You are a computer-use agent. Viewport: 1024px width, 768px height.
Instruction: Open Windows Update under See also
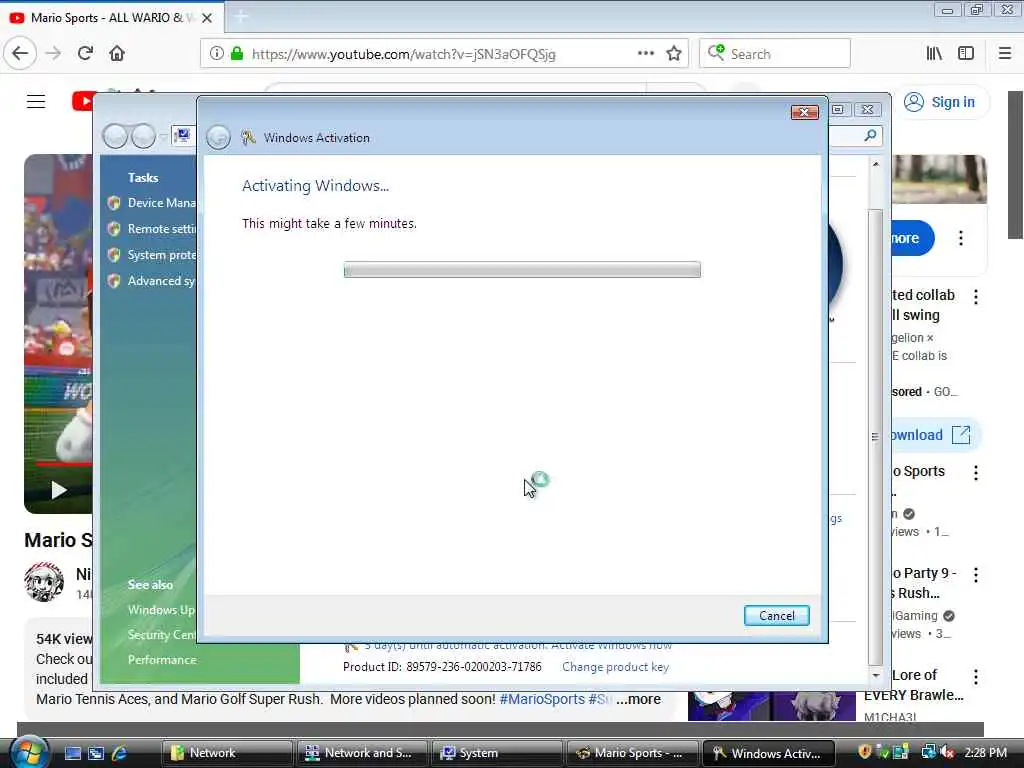tap(161, 610)
